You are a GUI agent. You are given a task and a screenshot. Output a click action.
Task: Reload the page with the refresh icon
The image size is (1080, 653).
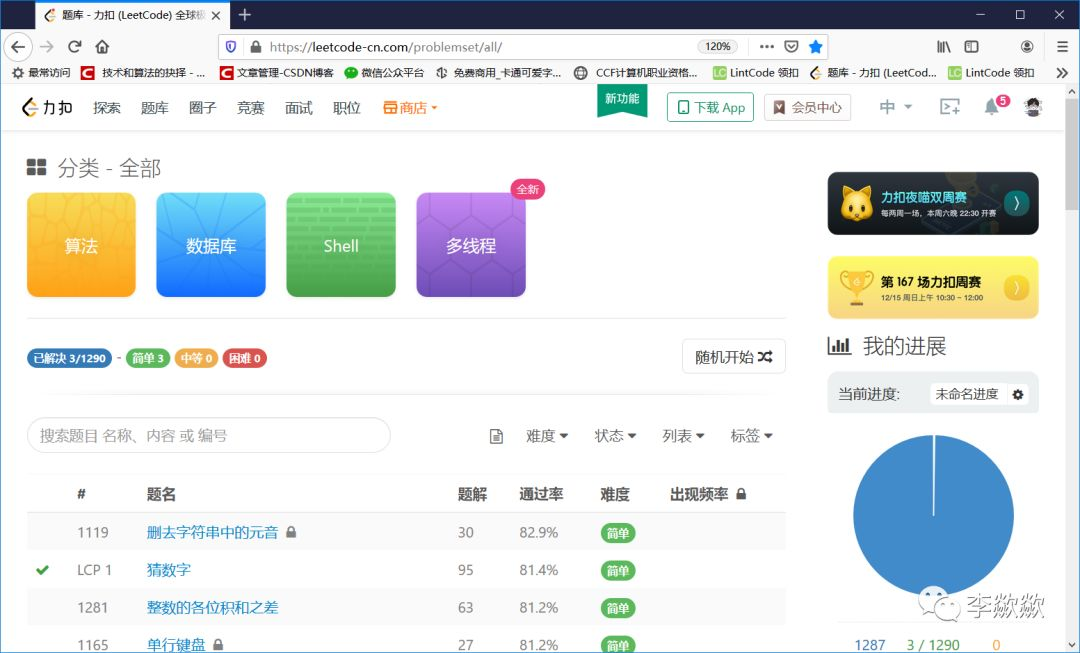click(x=74, y=47)
